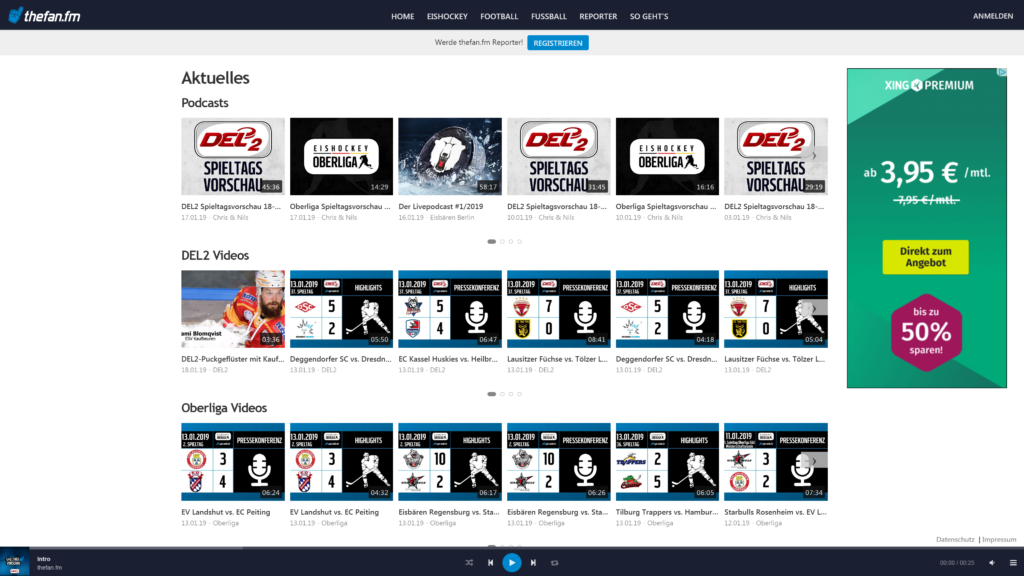Viewport: 1024px width, 576px height.
Task: Open the Datenschutz link
Action: click(x=955, y=539)
